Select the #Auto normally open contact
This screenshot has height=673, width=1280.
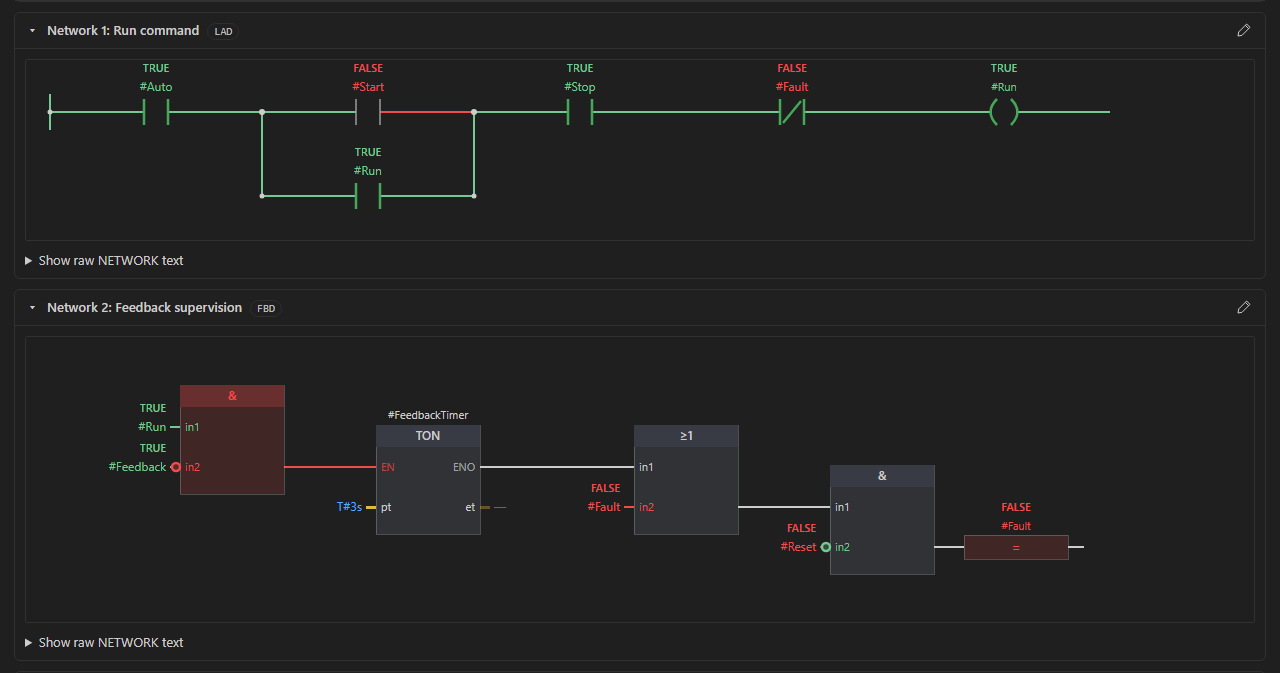point(156,112)
